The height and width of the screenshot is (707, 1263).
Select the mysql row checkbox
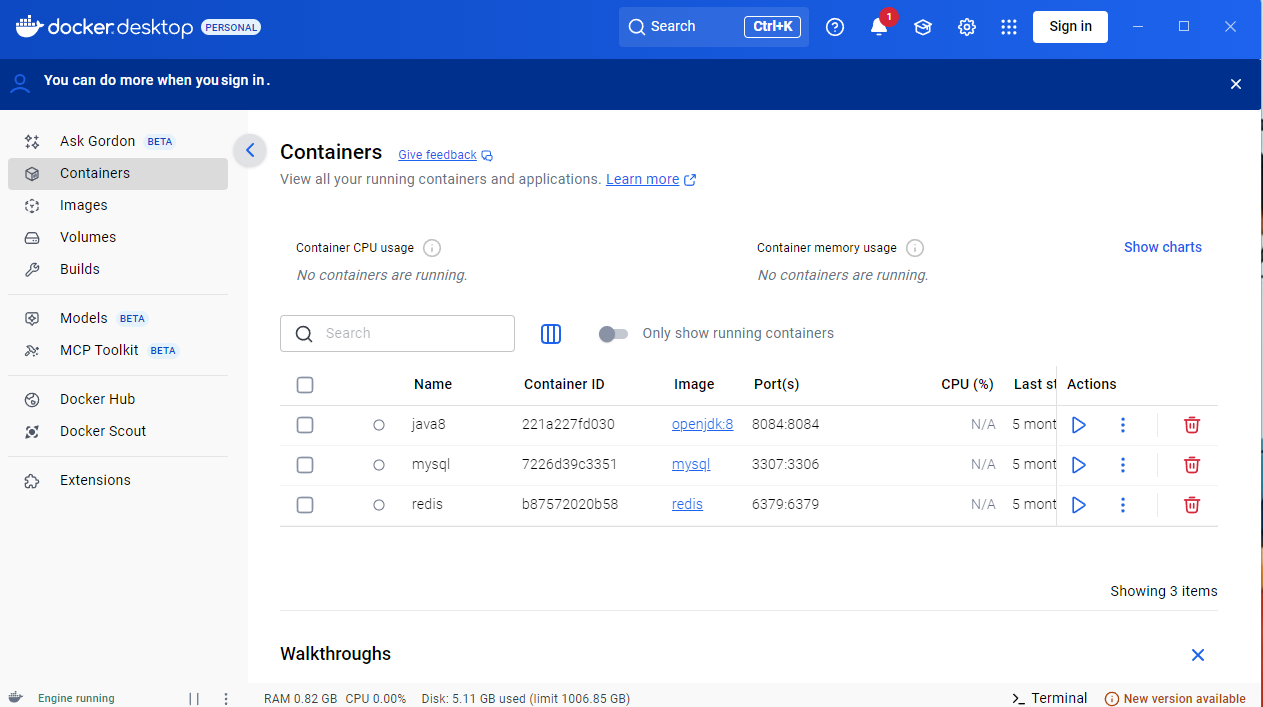[305, 465]
